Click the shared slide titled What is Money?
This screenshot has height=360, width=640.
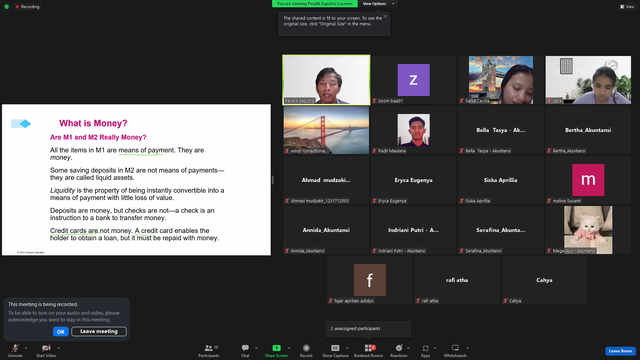pos(136,180)
